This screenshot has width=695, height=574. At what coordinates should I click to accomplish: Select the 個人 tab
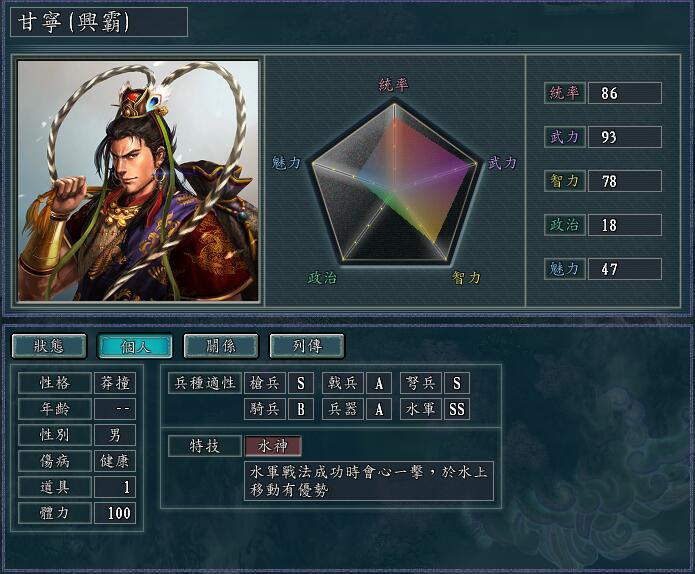tap(135, 346)
